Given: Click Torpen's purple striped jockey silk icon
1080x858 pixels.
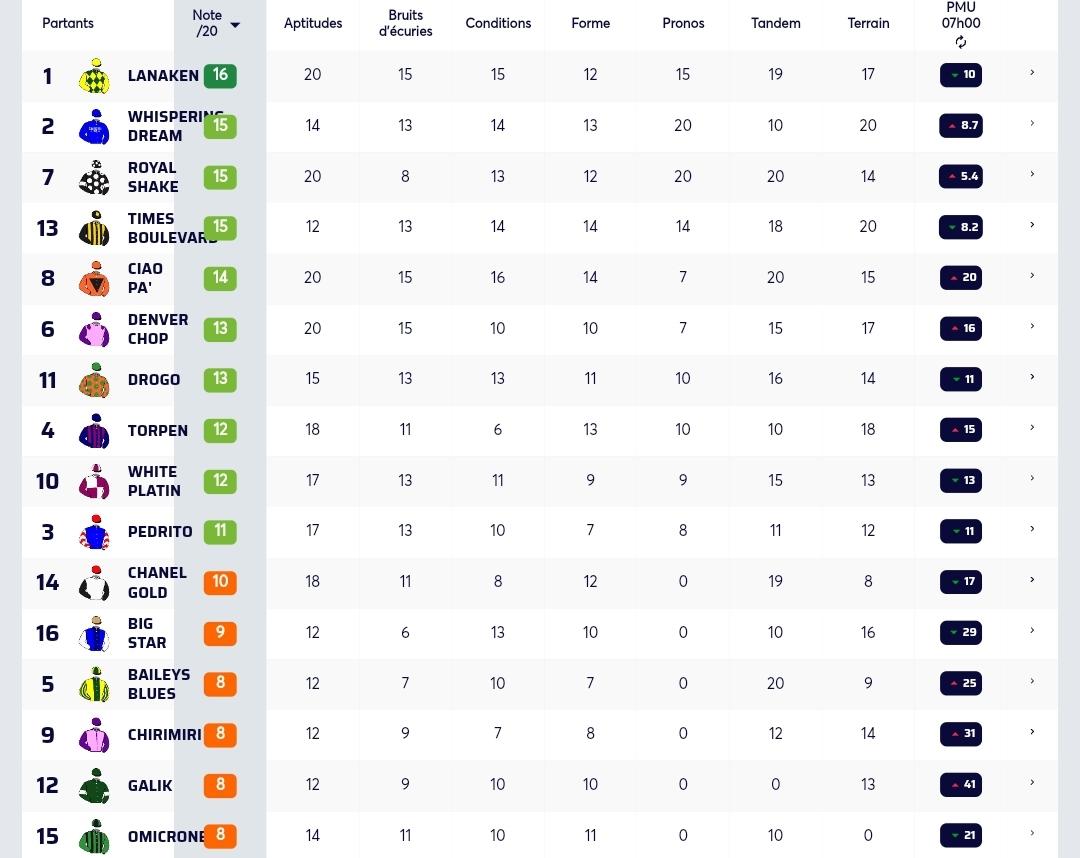Looking at the screenshot, I should click(94, 430).
